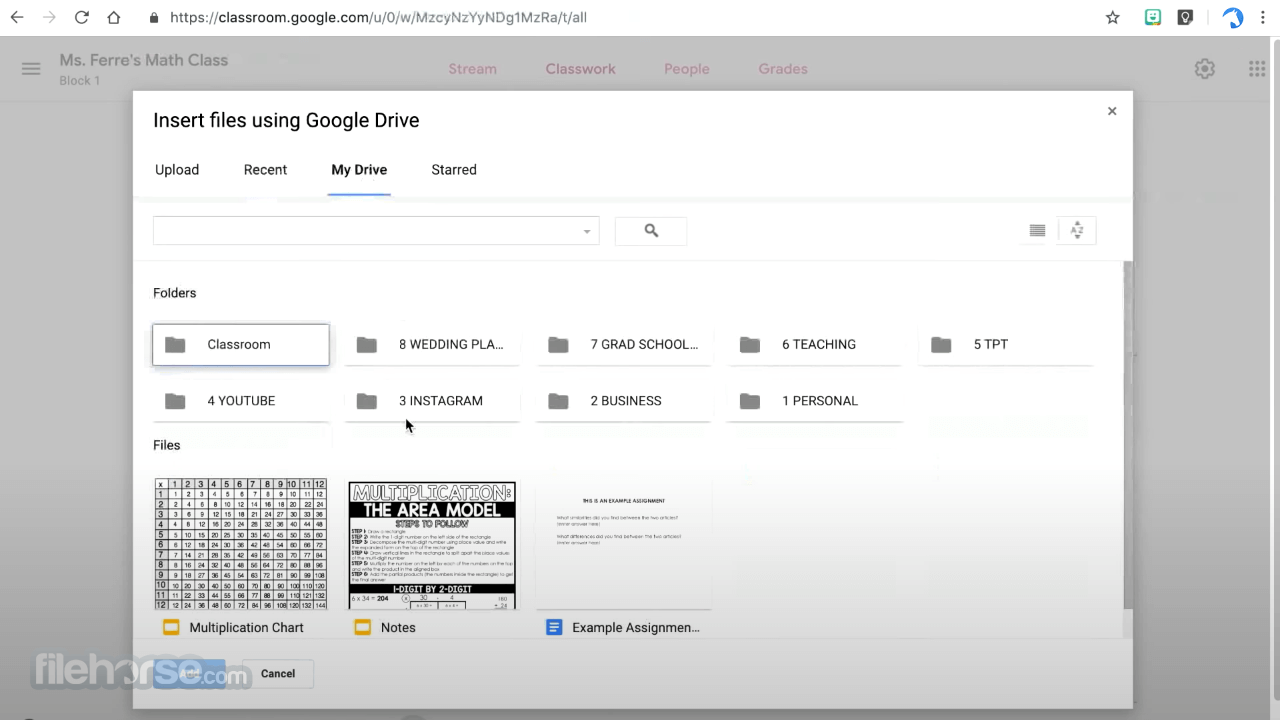Open Classroom main hamburger menu
The image size is (1280, 720).
[31, 69]
